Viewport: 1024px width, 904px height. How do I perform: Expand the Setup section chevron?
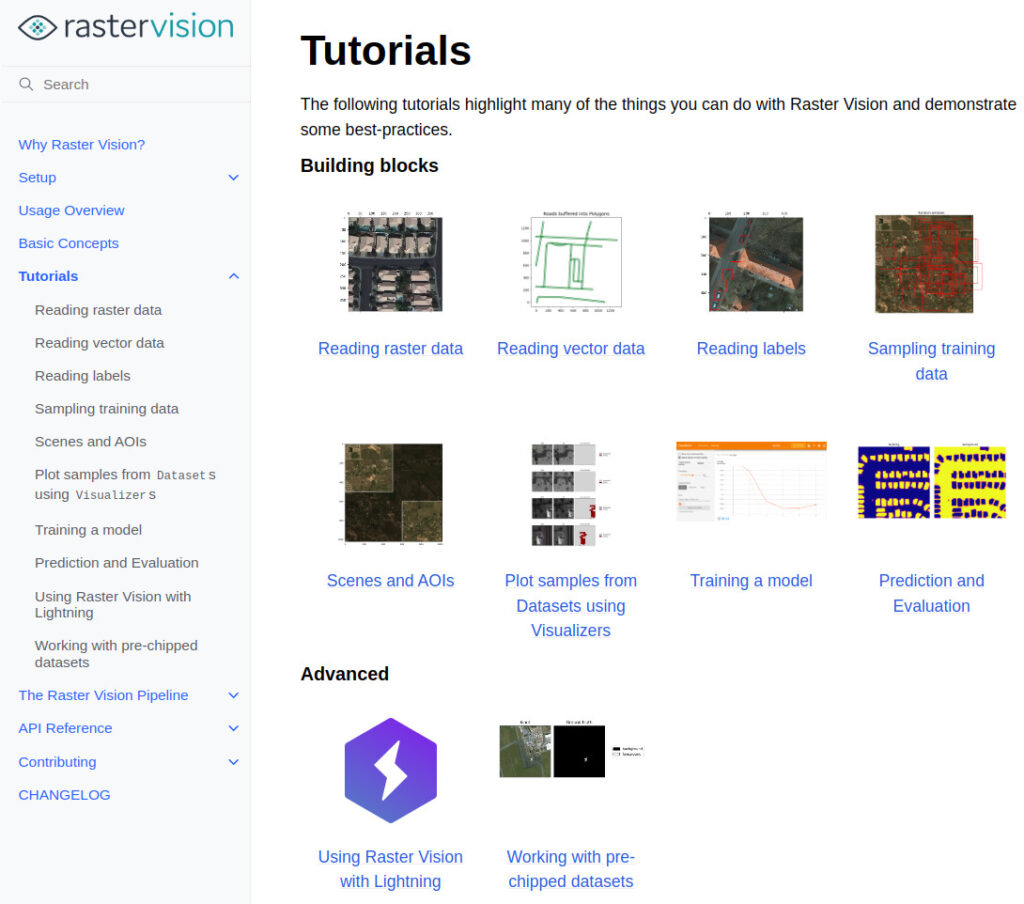click(x=234, y=177)
